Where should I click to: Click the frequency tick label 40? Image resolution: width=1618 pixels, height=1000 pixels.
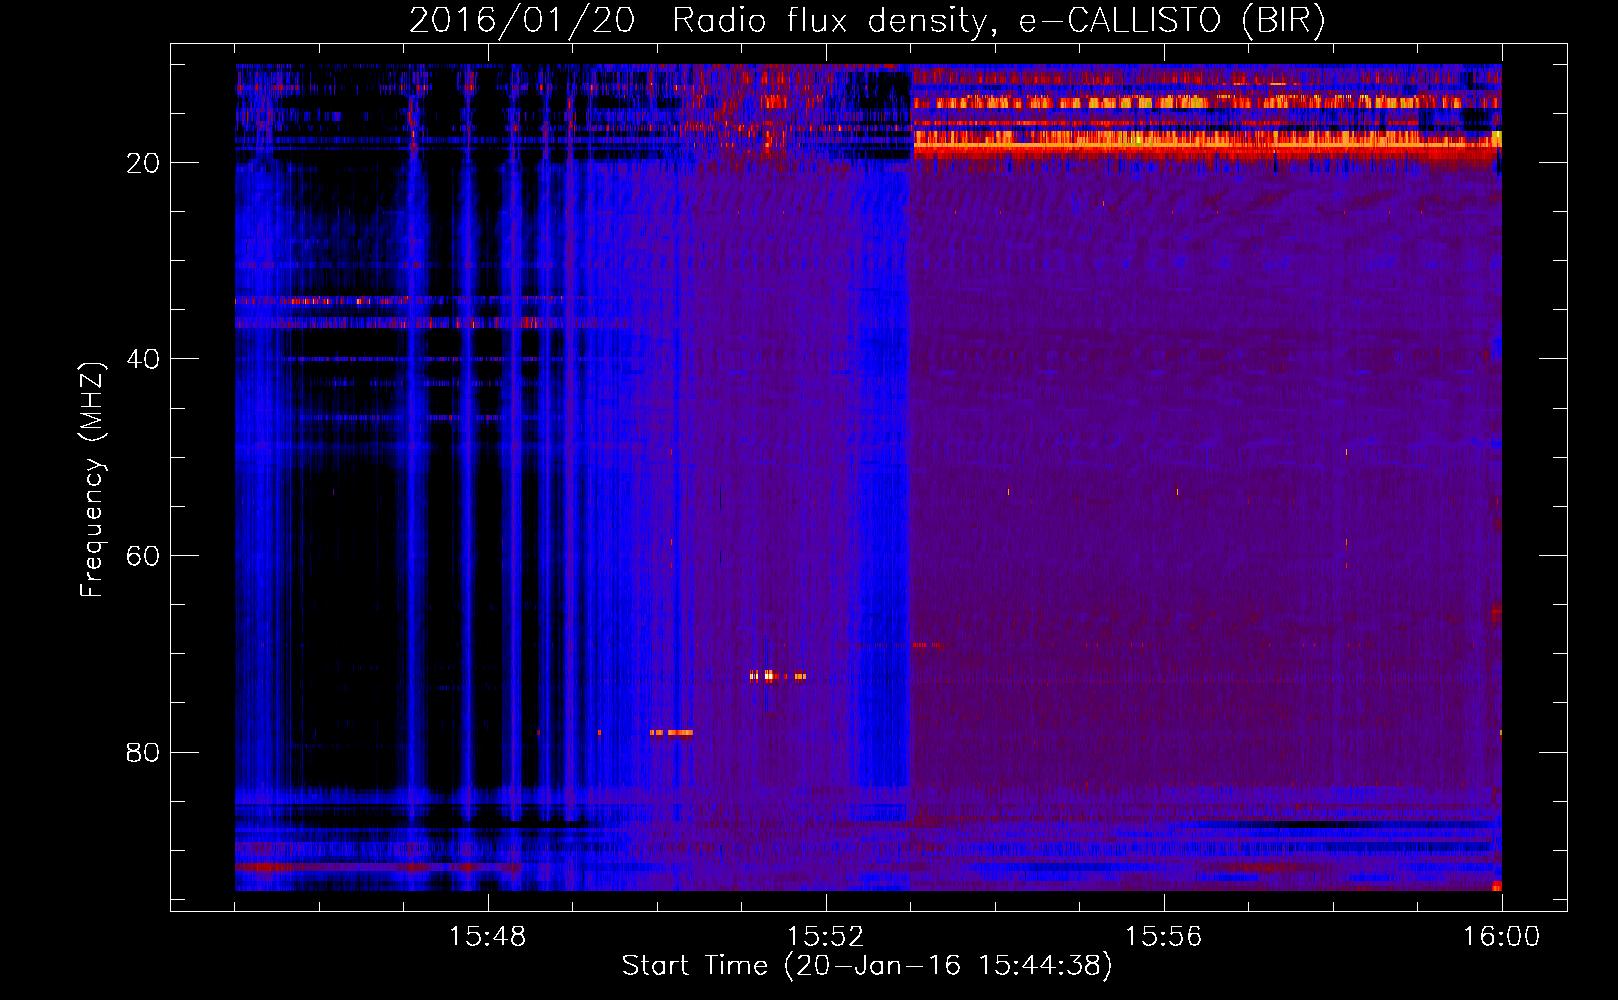143,359
